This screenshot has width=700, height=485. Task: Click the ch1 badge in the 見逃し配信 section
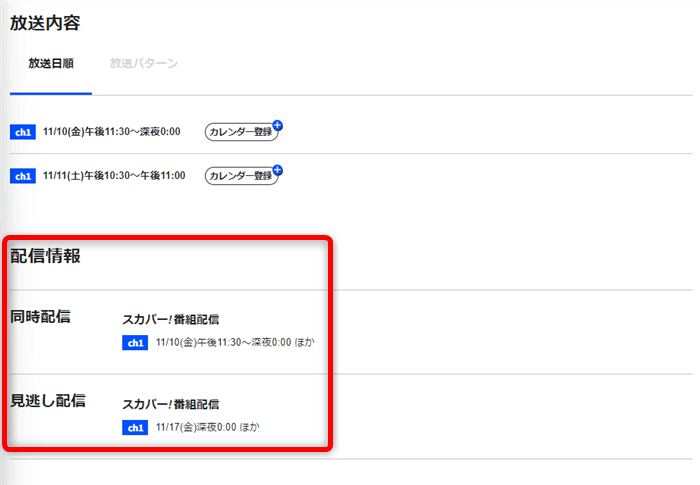[x=135, y=427]
